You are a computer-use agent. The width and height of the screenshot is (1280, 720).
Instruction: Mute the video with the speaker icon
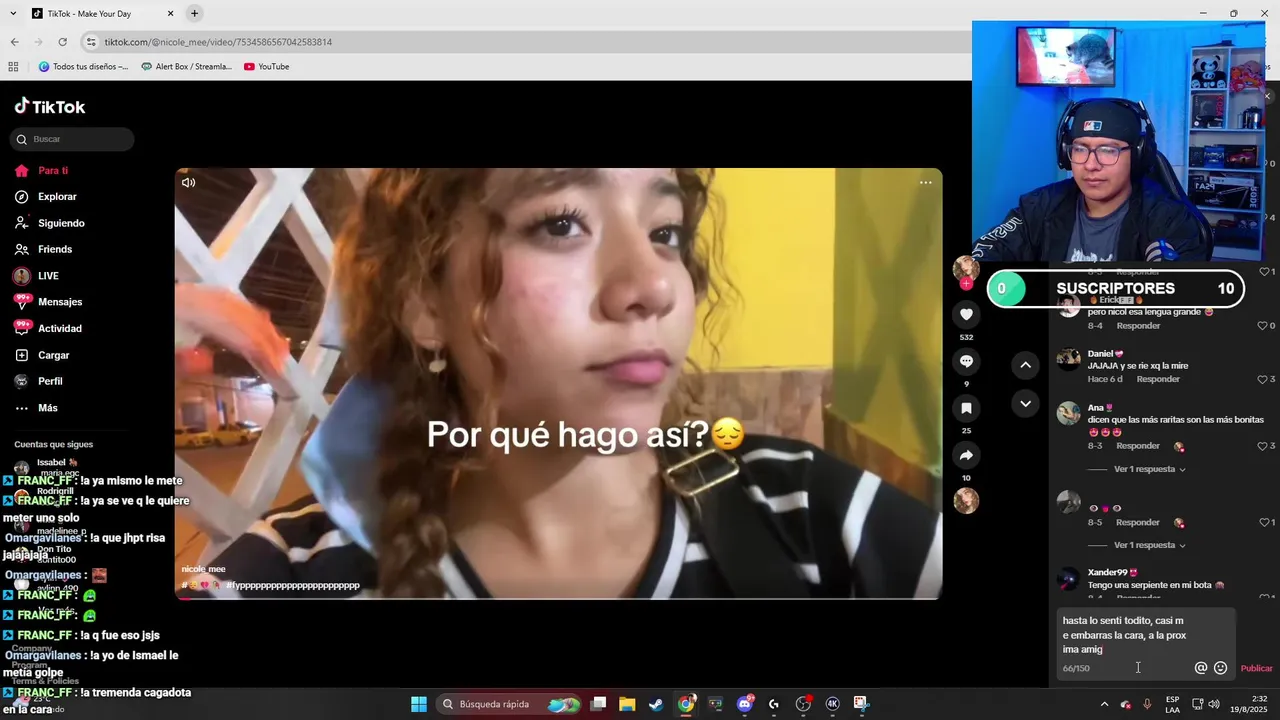pyautogui.click(x=188, y=182)
